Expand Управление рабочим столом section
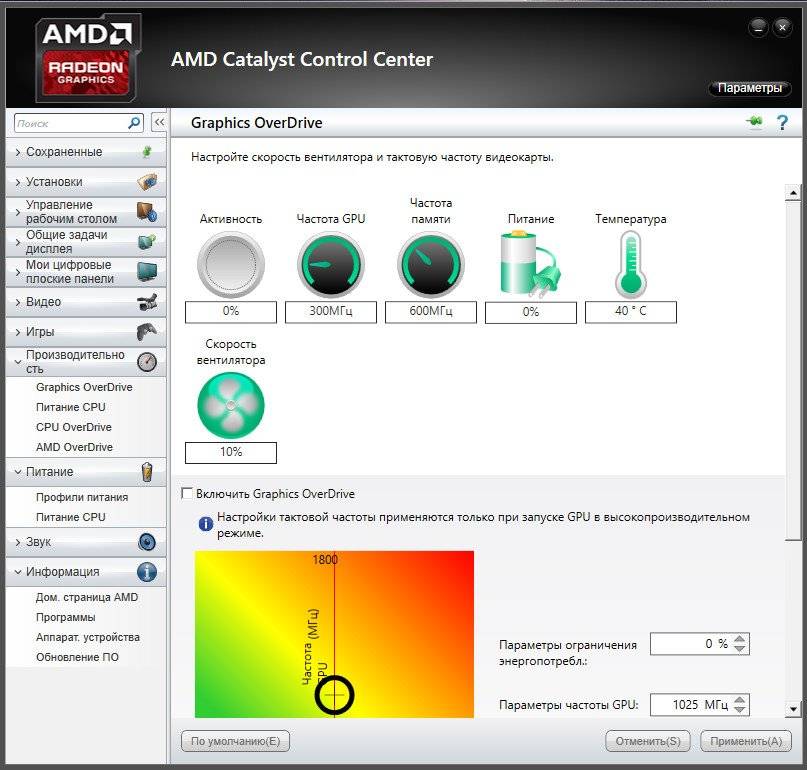This screenshot has height=770, width=807. click(18, 212)
